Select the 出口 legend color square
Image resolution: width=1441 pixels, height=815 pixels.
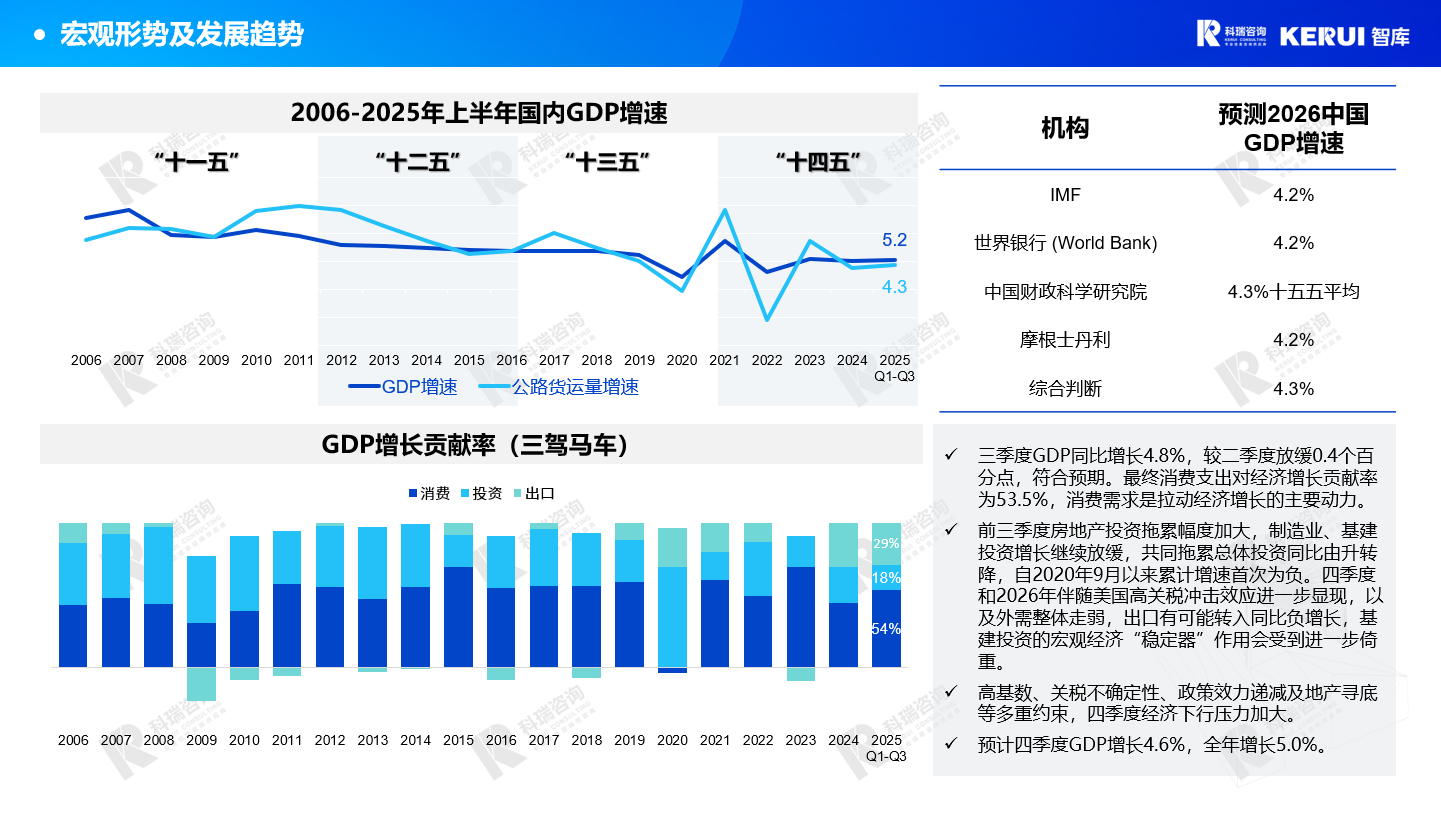coord(517,494)
